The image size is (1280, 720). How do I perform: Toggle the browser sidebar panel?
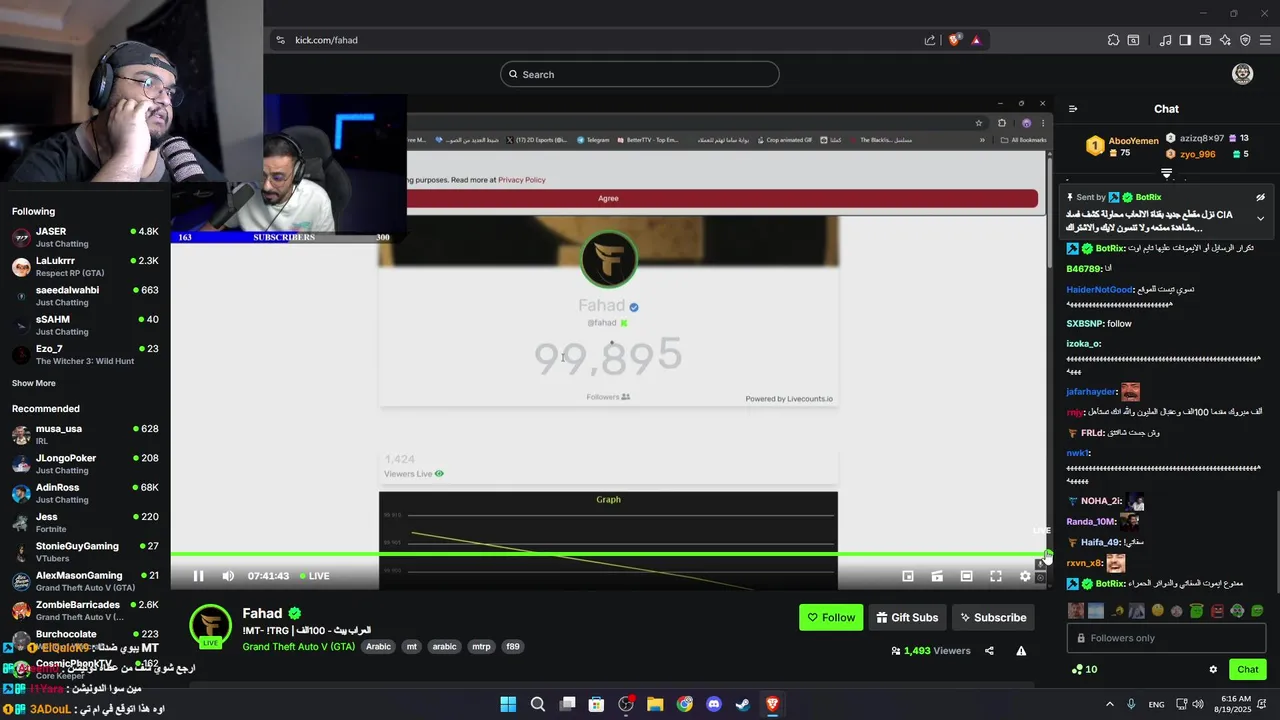[x=1185, y=40]
